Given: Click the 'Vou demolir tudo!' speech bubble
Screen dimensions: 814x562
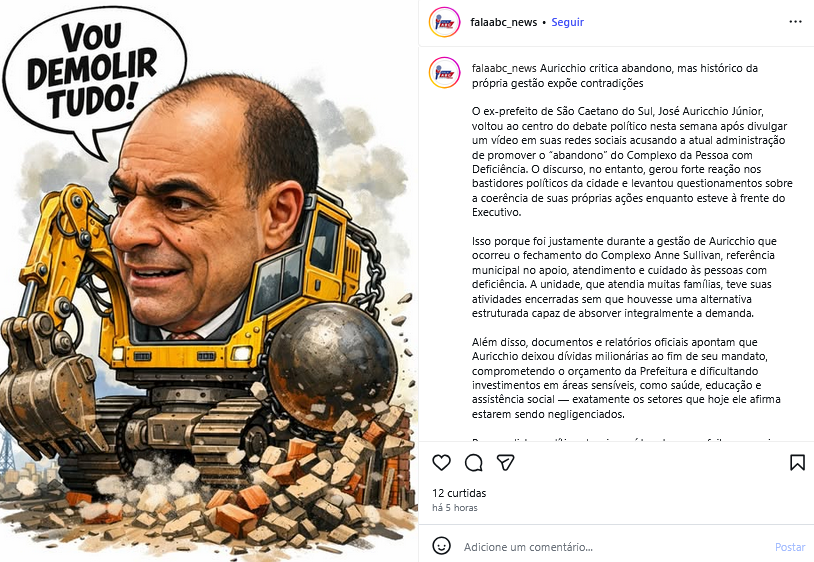Looking at the screenshot, I should coord(94,70).
